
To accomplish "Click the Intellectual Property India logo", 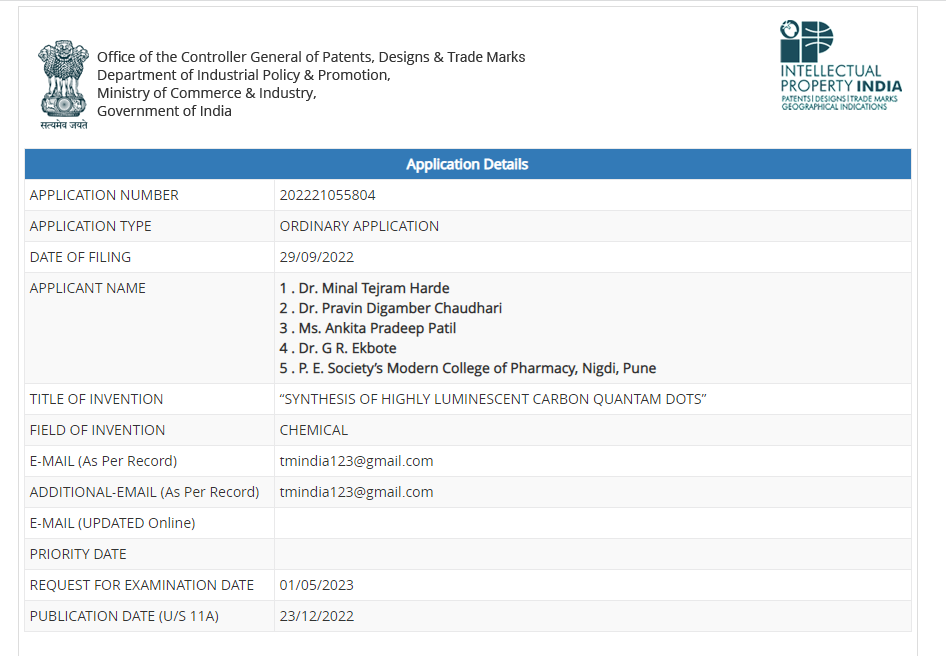I will [x=840, y=66].
